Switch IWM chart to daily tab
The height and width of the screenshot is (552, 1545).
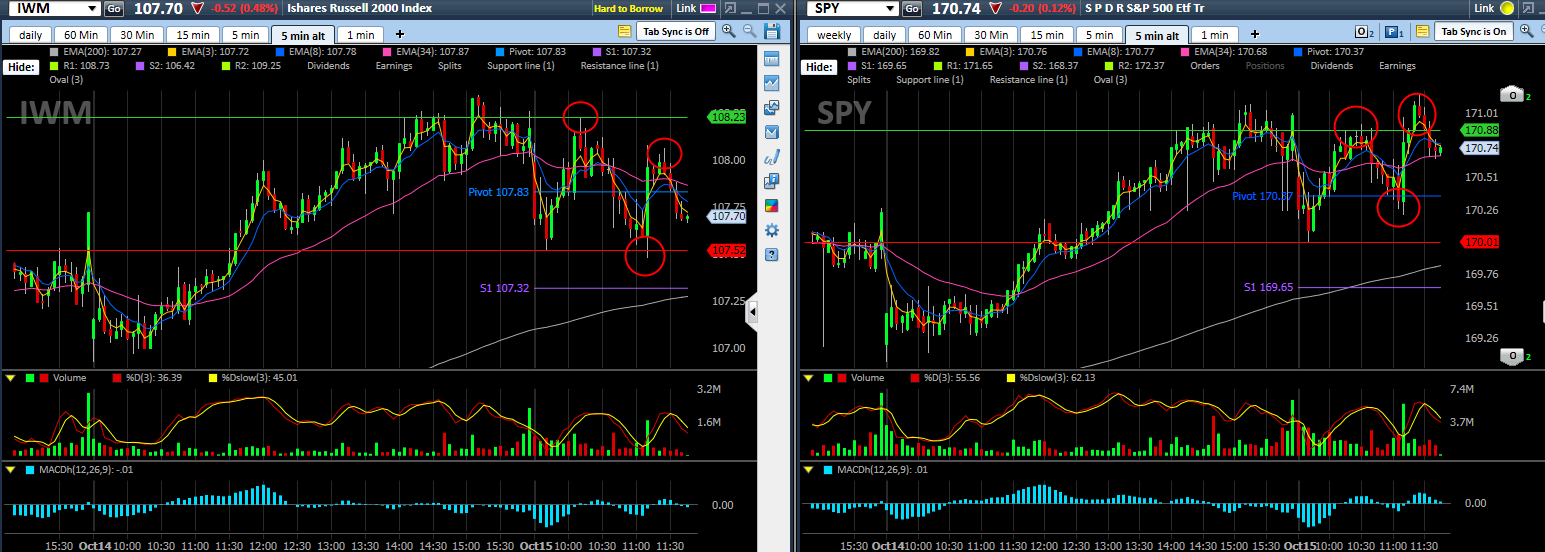[30, 34]
